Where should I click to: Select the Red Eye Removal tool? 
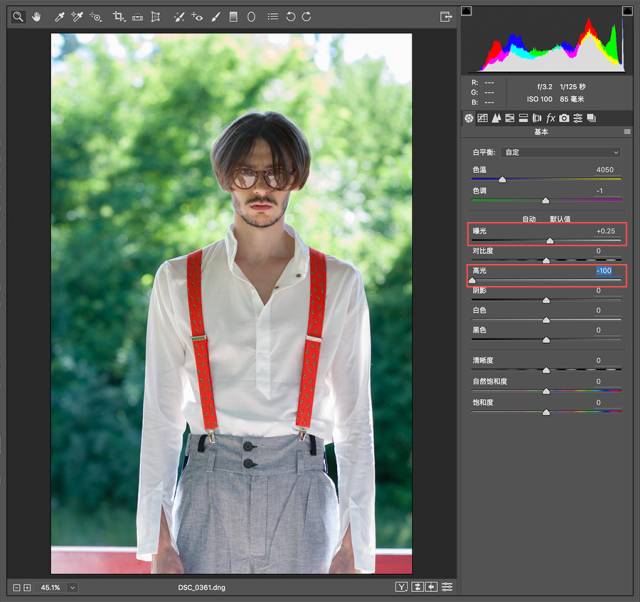(198, 17)
